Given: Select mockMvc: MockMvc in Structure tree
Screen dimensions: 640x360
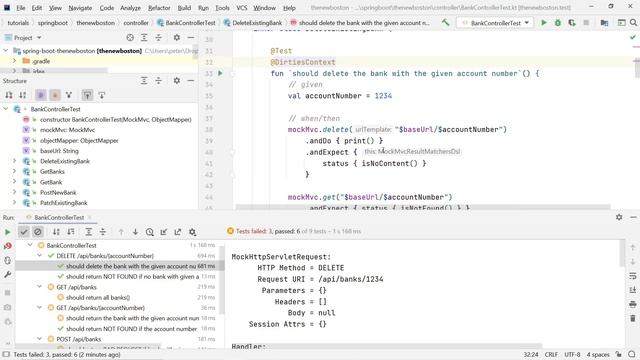Looking at the screenshot, I should pyautogui.click(x=67, y=130).
